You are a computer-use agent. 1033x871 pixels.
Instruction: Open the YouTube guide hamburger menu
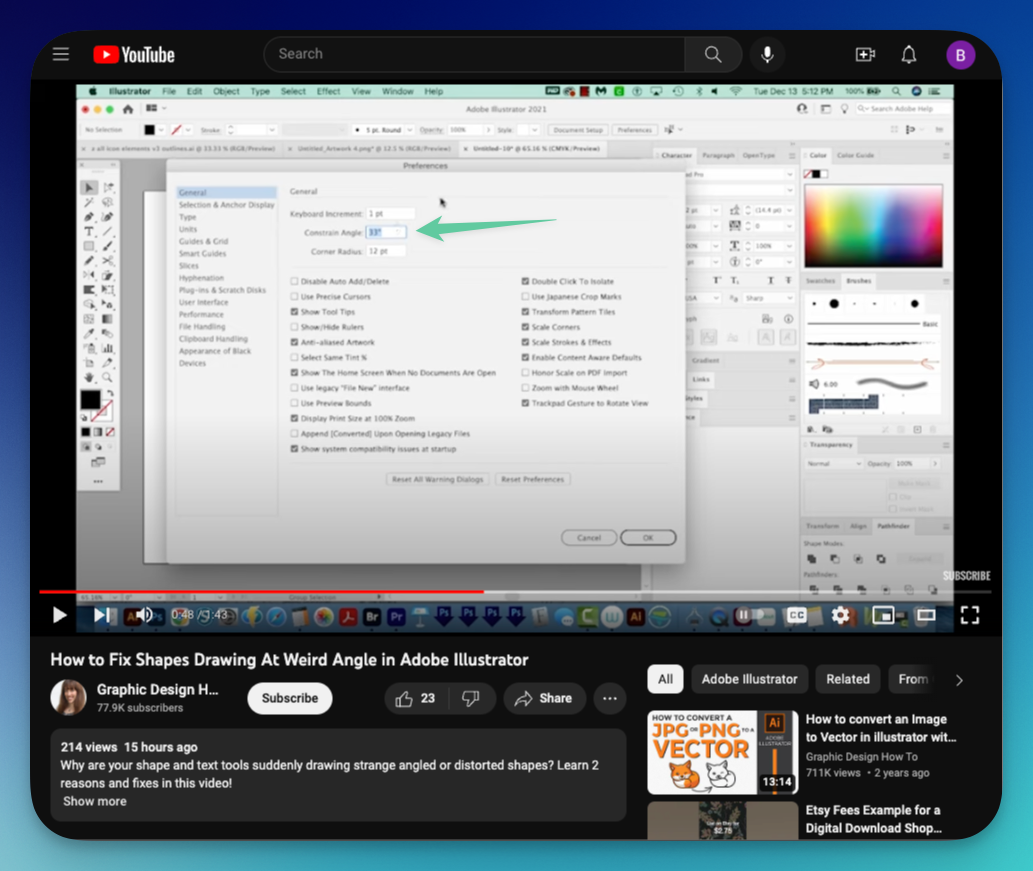coord(61,54)
